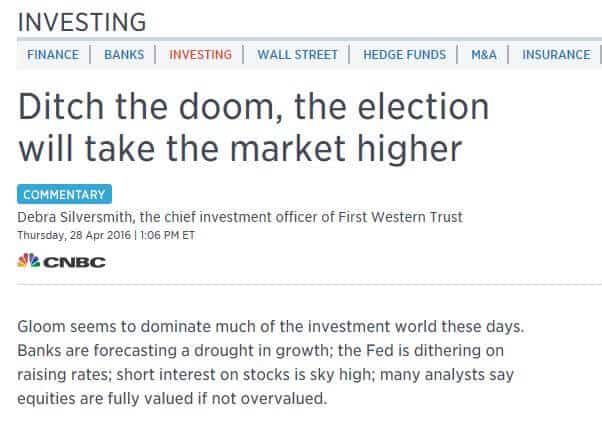The height and width of the screenshot is (424, 602).
Task: Click the blue COMMENTARY badge
Action: pyautogui.click(x=64, y=195)
